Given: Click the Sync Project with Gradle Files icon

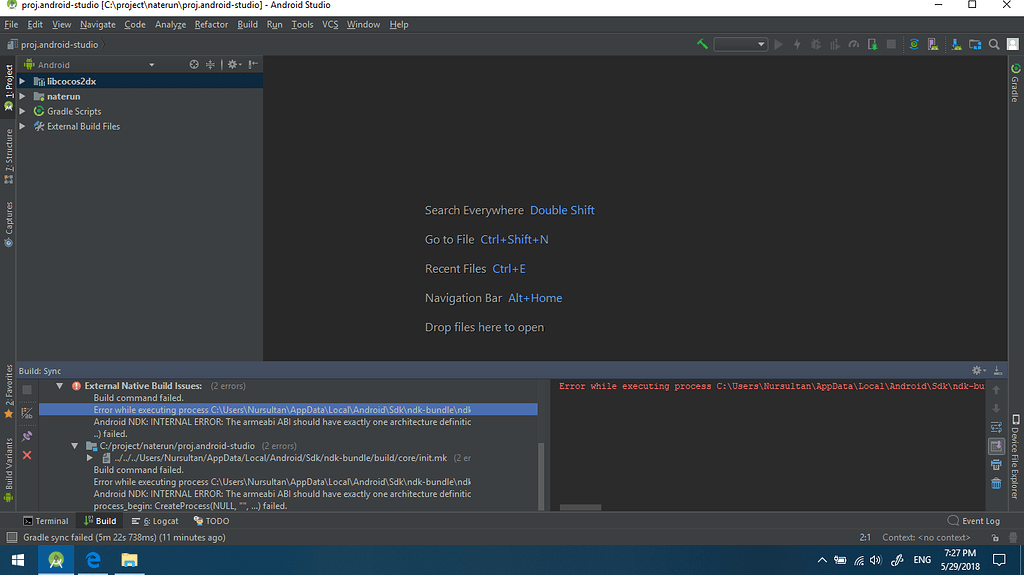Looking at the screenshot, I should point(913,44).
